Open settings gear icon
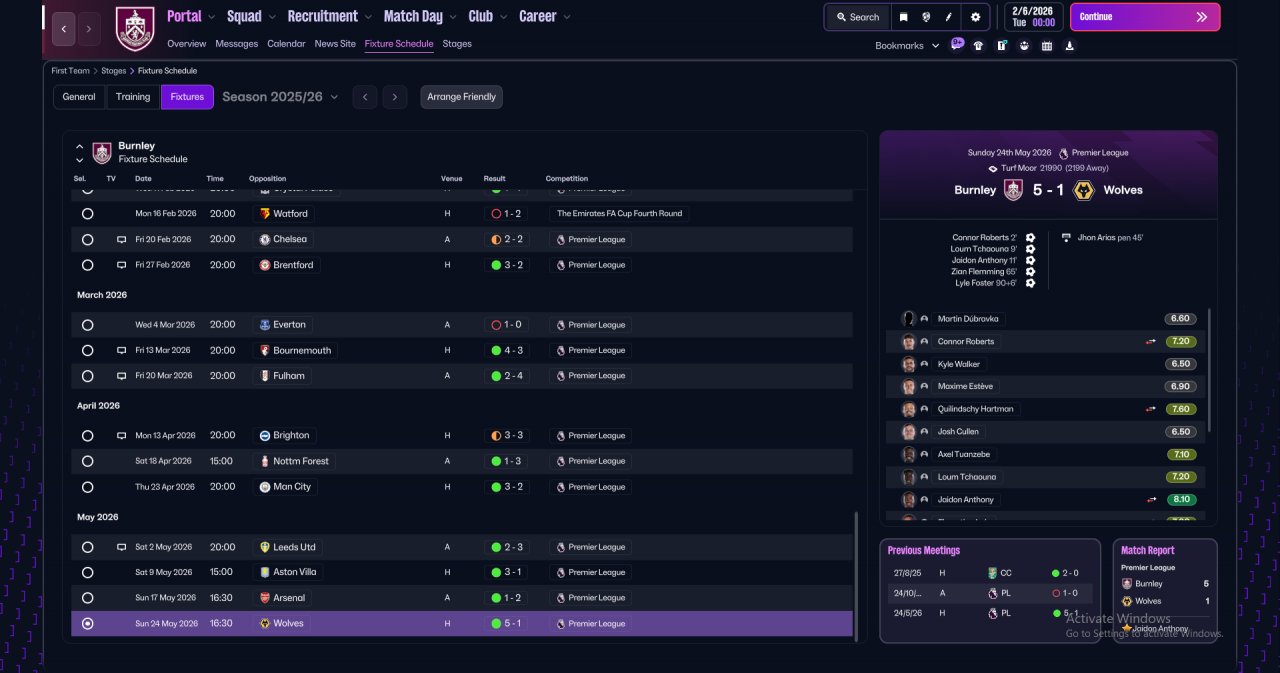The height and width of the screenshot is (673, 1280). pos(975,17)
